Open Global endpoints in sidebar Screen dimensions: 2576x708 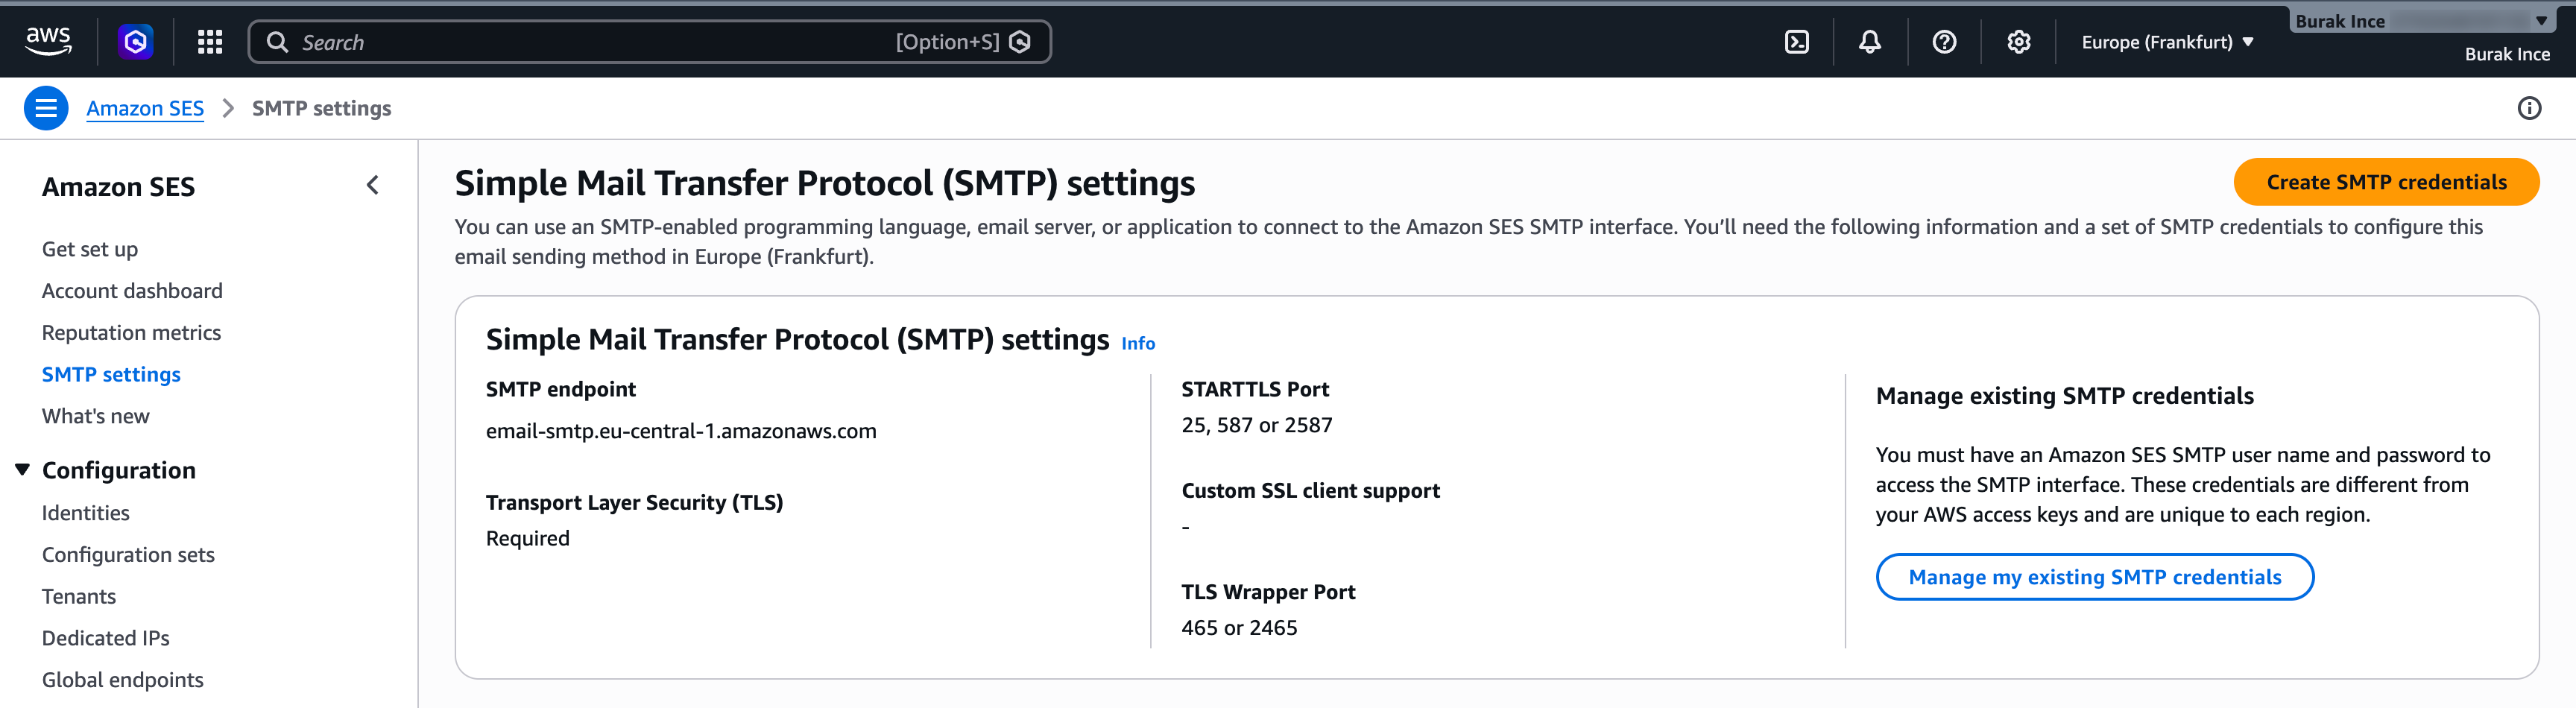[x=123, y=680]
